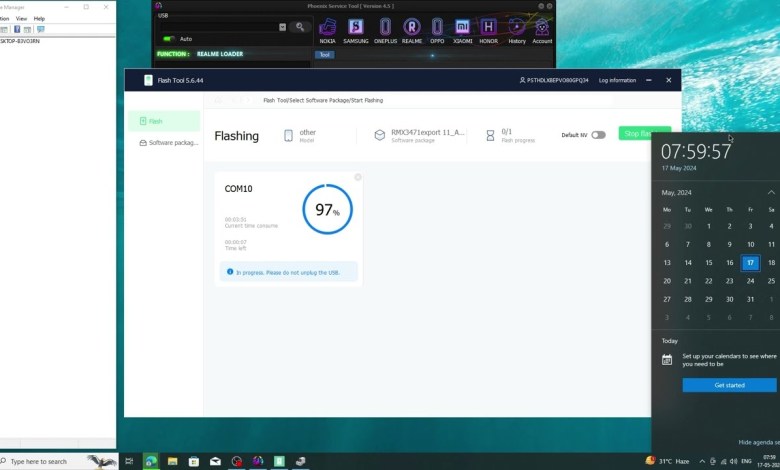780x470 pixels.
Task: Select the XIAOMI brand icon
Action: point(463,30)
